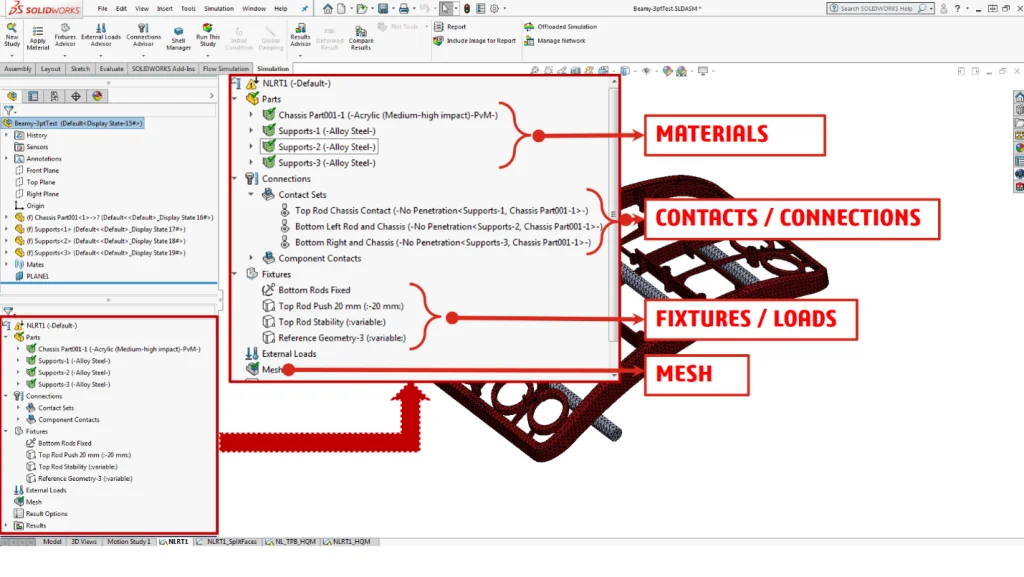Open the Insert menu
This screenshot has height=577, width=1024.
165,8
